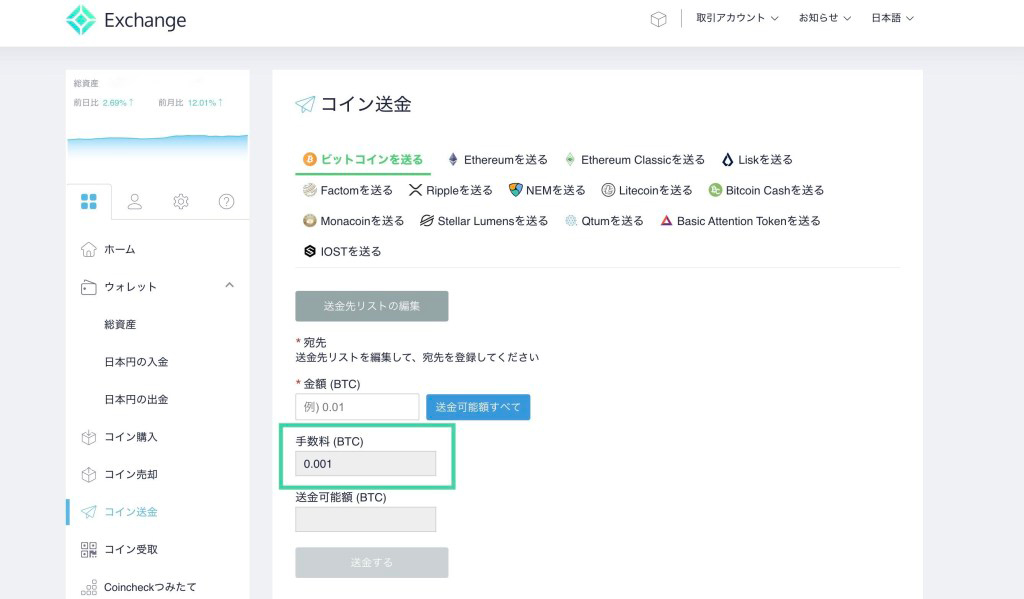
Task: Click 送金可能額すべて button
Action: tap(478, 407)
